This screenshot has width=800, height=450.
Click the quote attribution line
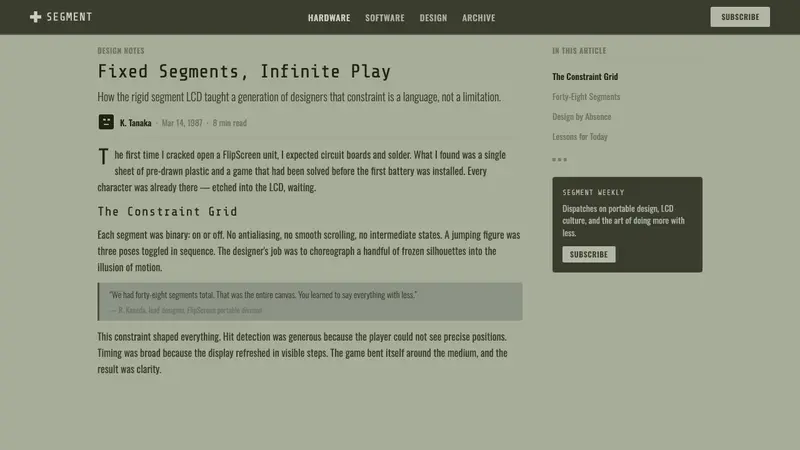186,310
